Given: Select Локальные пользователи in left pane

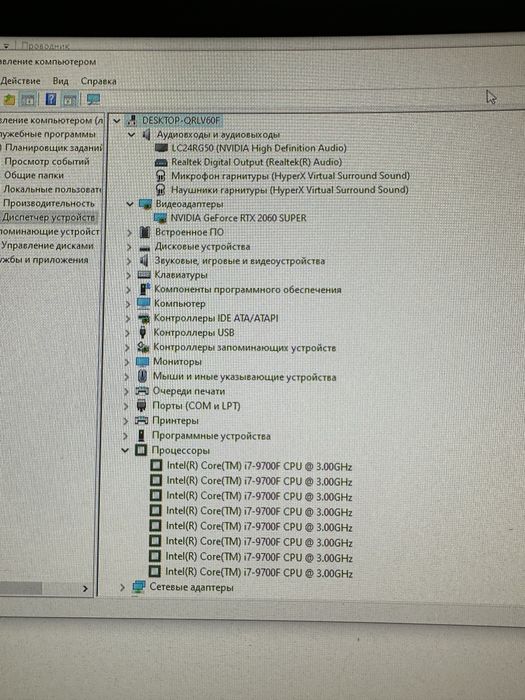Looking at the screenshot, I should pos(53,189).
